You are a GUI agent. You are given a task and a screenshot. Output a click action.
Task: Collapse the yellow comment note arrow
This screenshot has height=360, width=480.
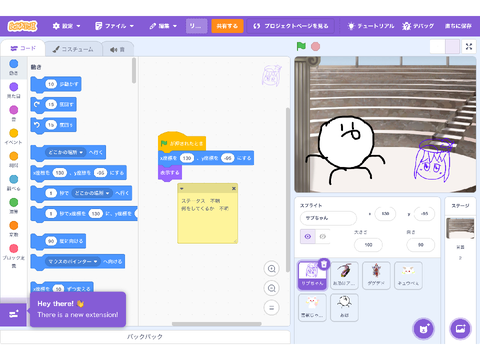[x=182, y=189]
